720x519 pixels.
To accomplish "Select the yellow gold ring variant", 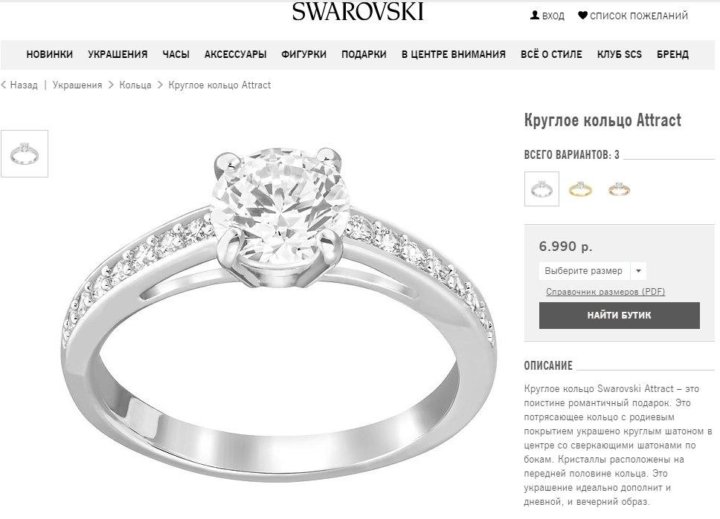I will pos(580,189).
